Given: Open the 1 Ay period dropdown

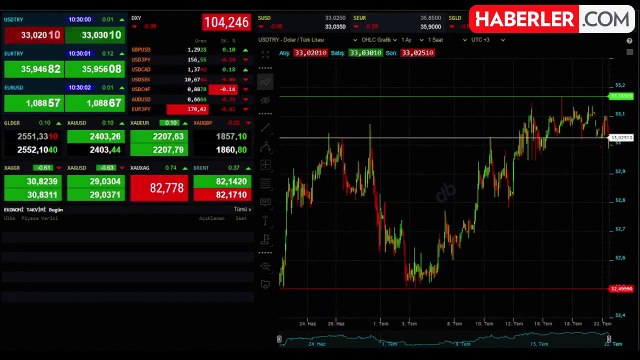Looking at the screenshot, I should 412,40.
